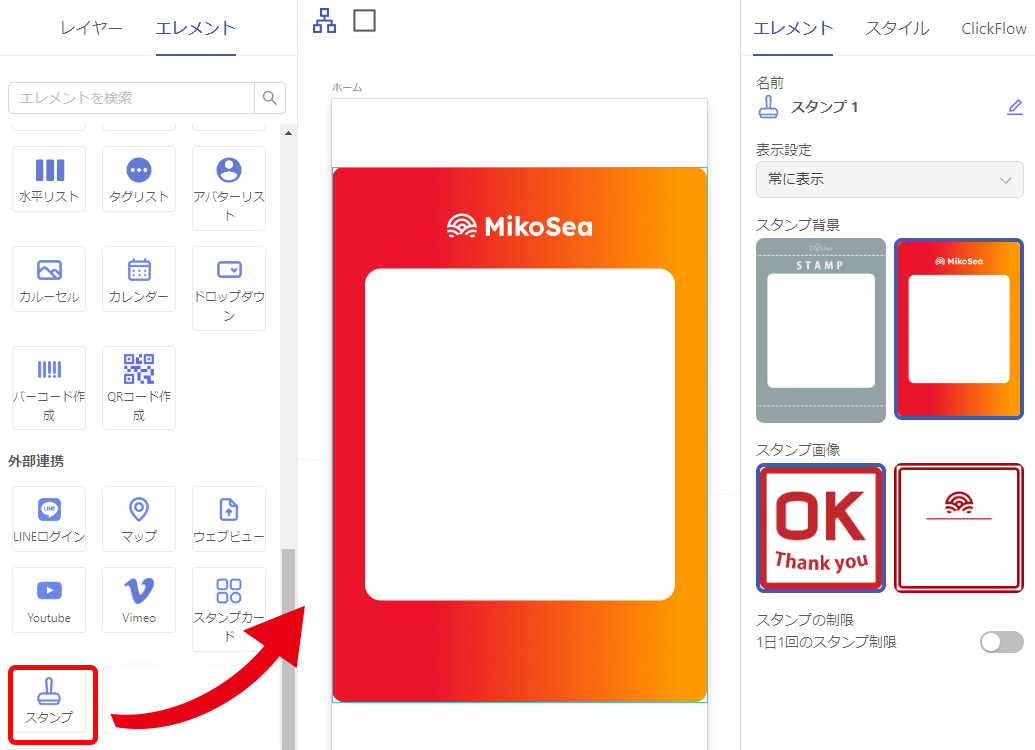The image size is (1035, 750).
Task: Click the stamp icon beside スタンプ 1
Action: 768,107
